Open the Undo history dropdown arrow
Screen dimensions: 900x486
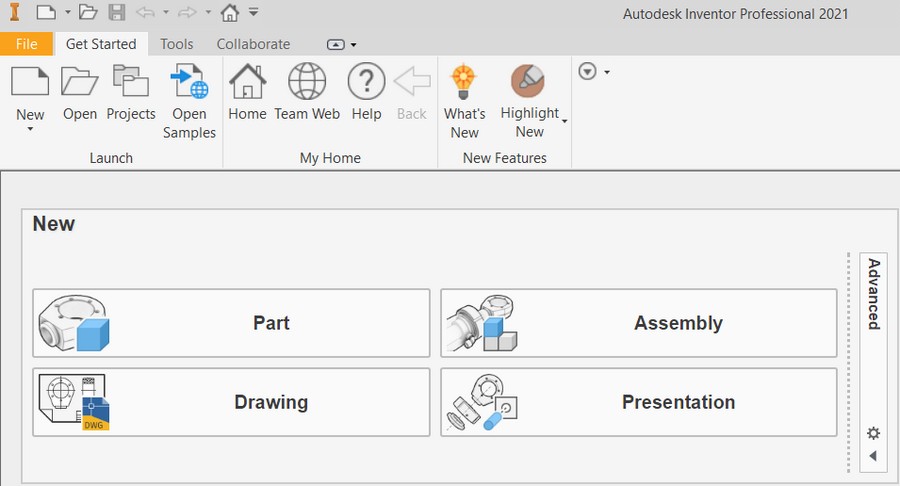point(166,12)
